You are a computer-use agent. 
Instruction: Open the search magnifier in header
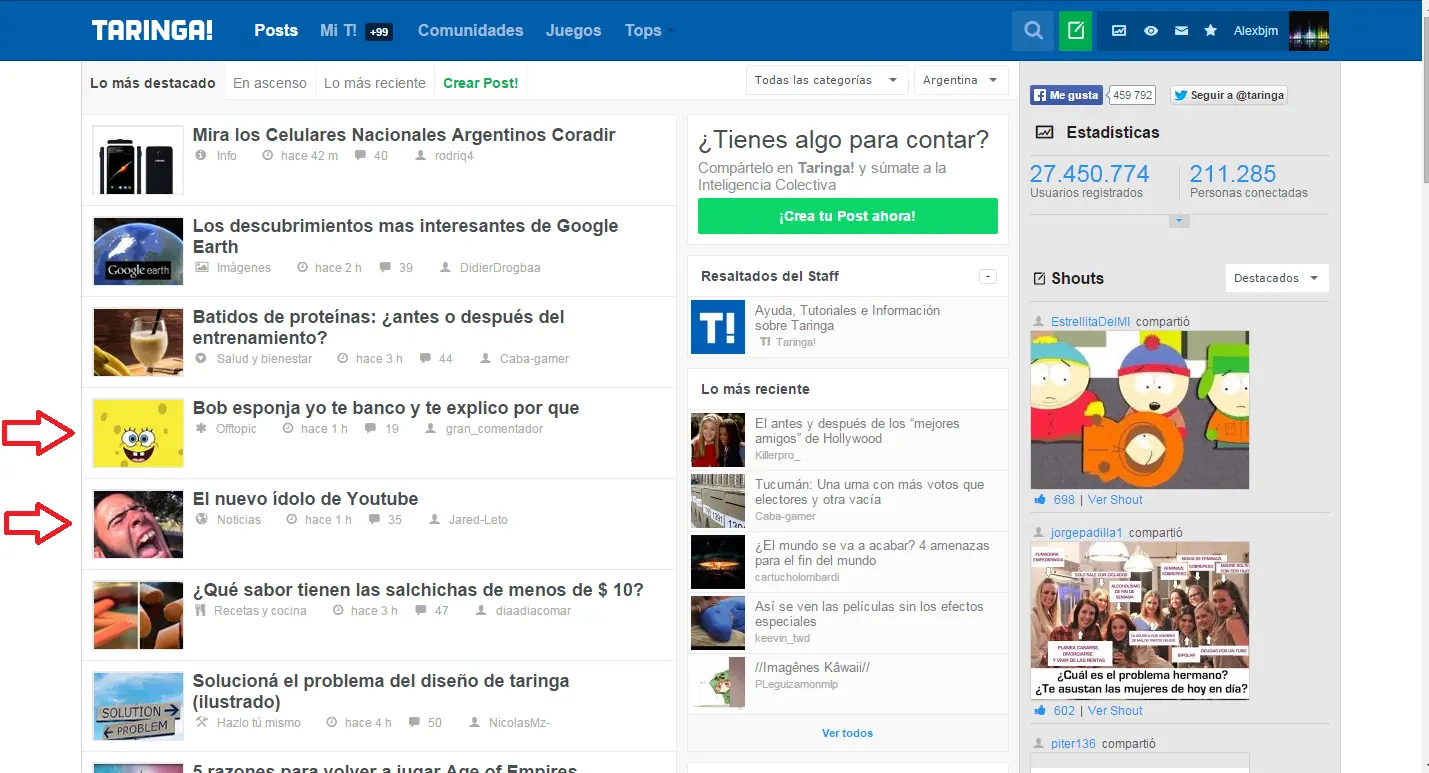[1033, 31]
